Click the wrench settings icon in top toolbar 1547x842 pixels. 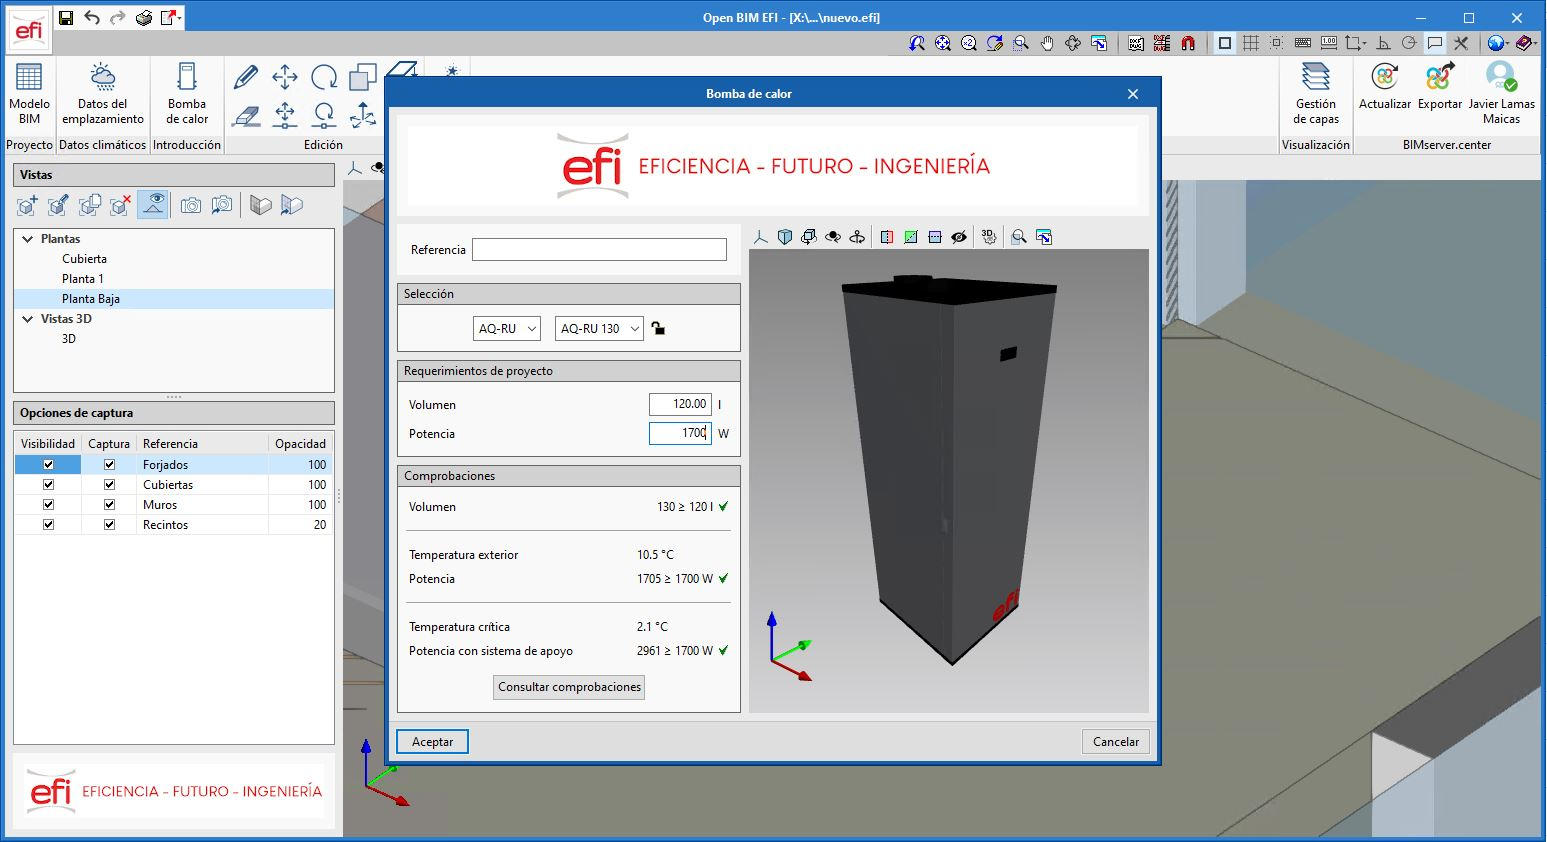point(1461,43)
